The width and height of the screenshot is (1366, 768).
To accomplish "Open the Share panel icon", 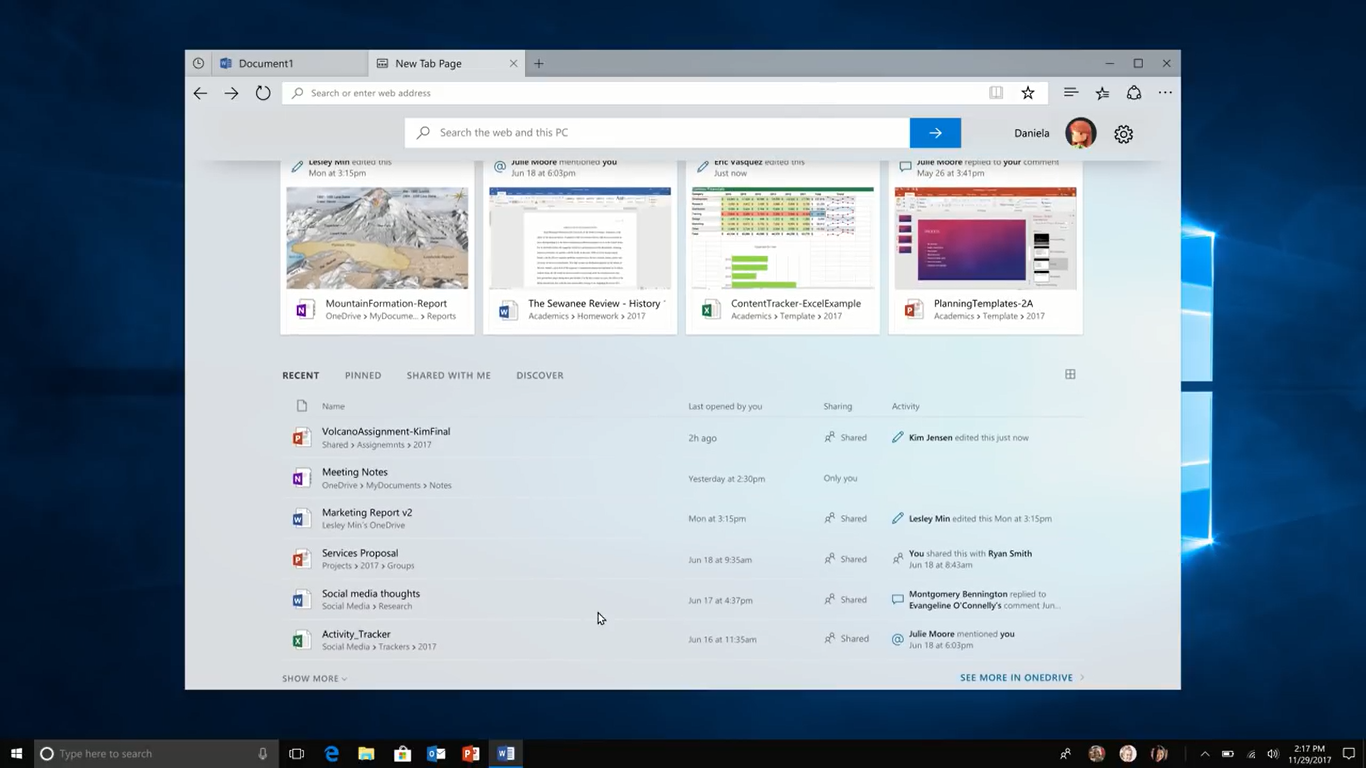I will (1134, 92).
